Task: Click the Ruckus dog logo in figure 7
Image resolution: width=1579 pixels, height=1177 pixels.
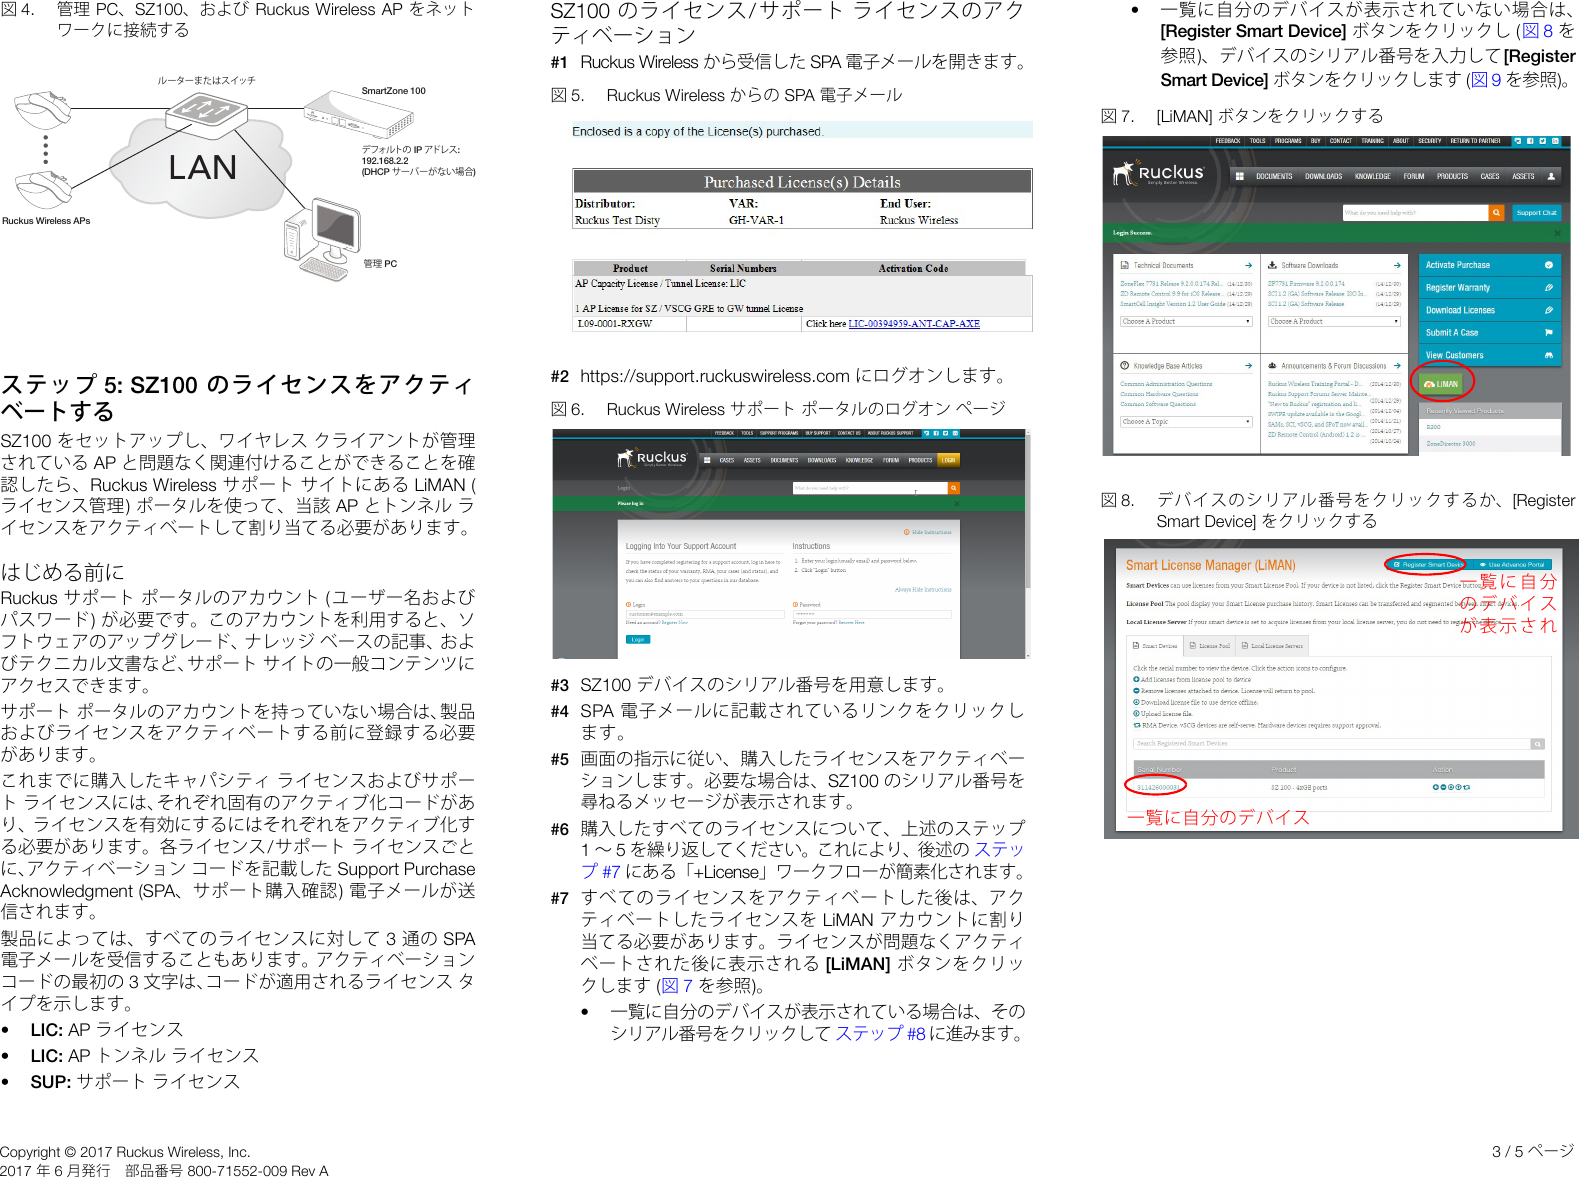Action: [1158, 173]
